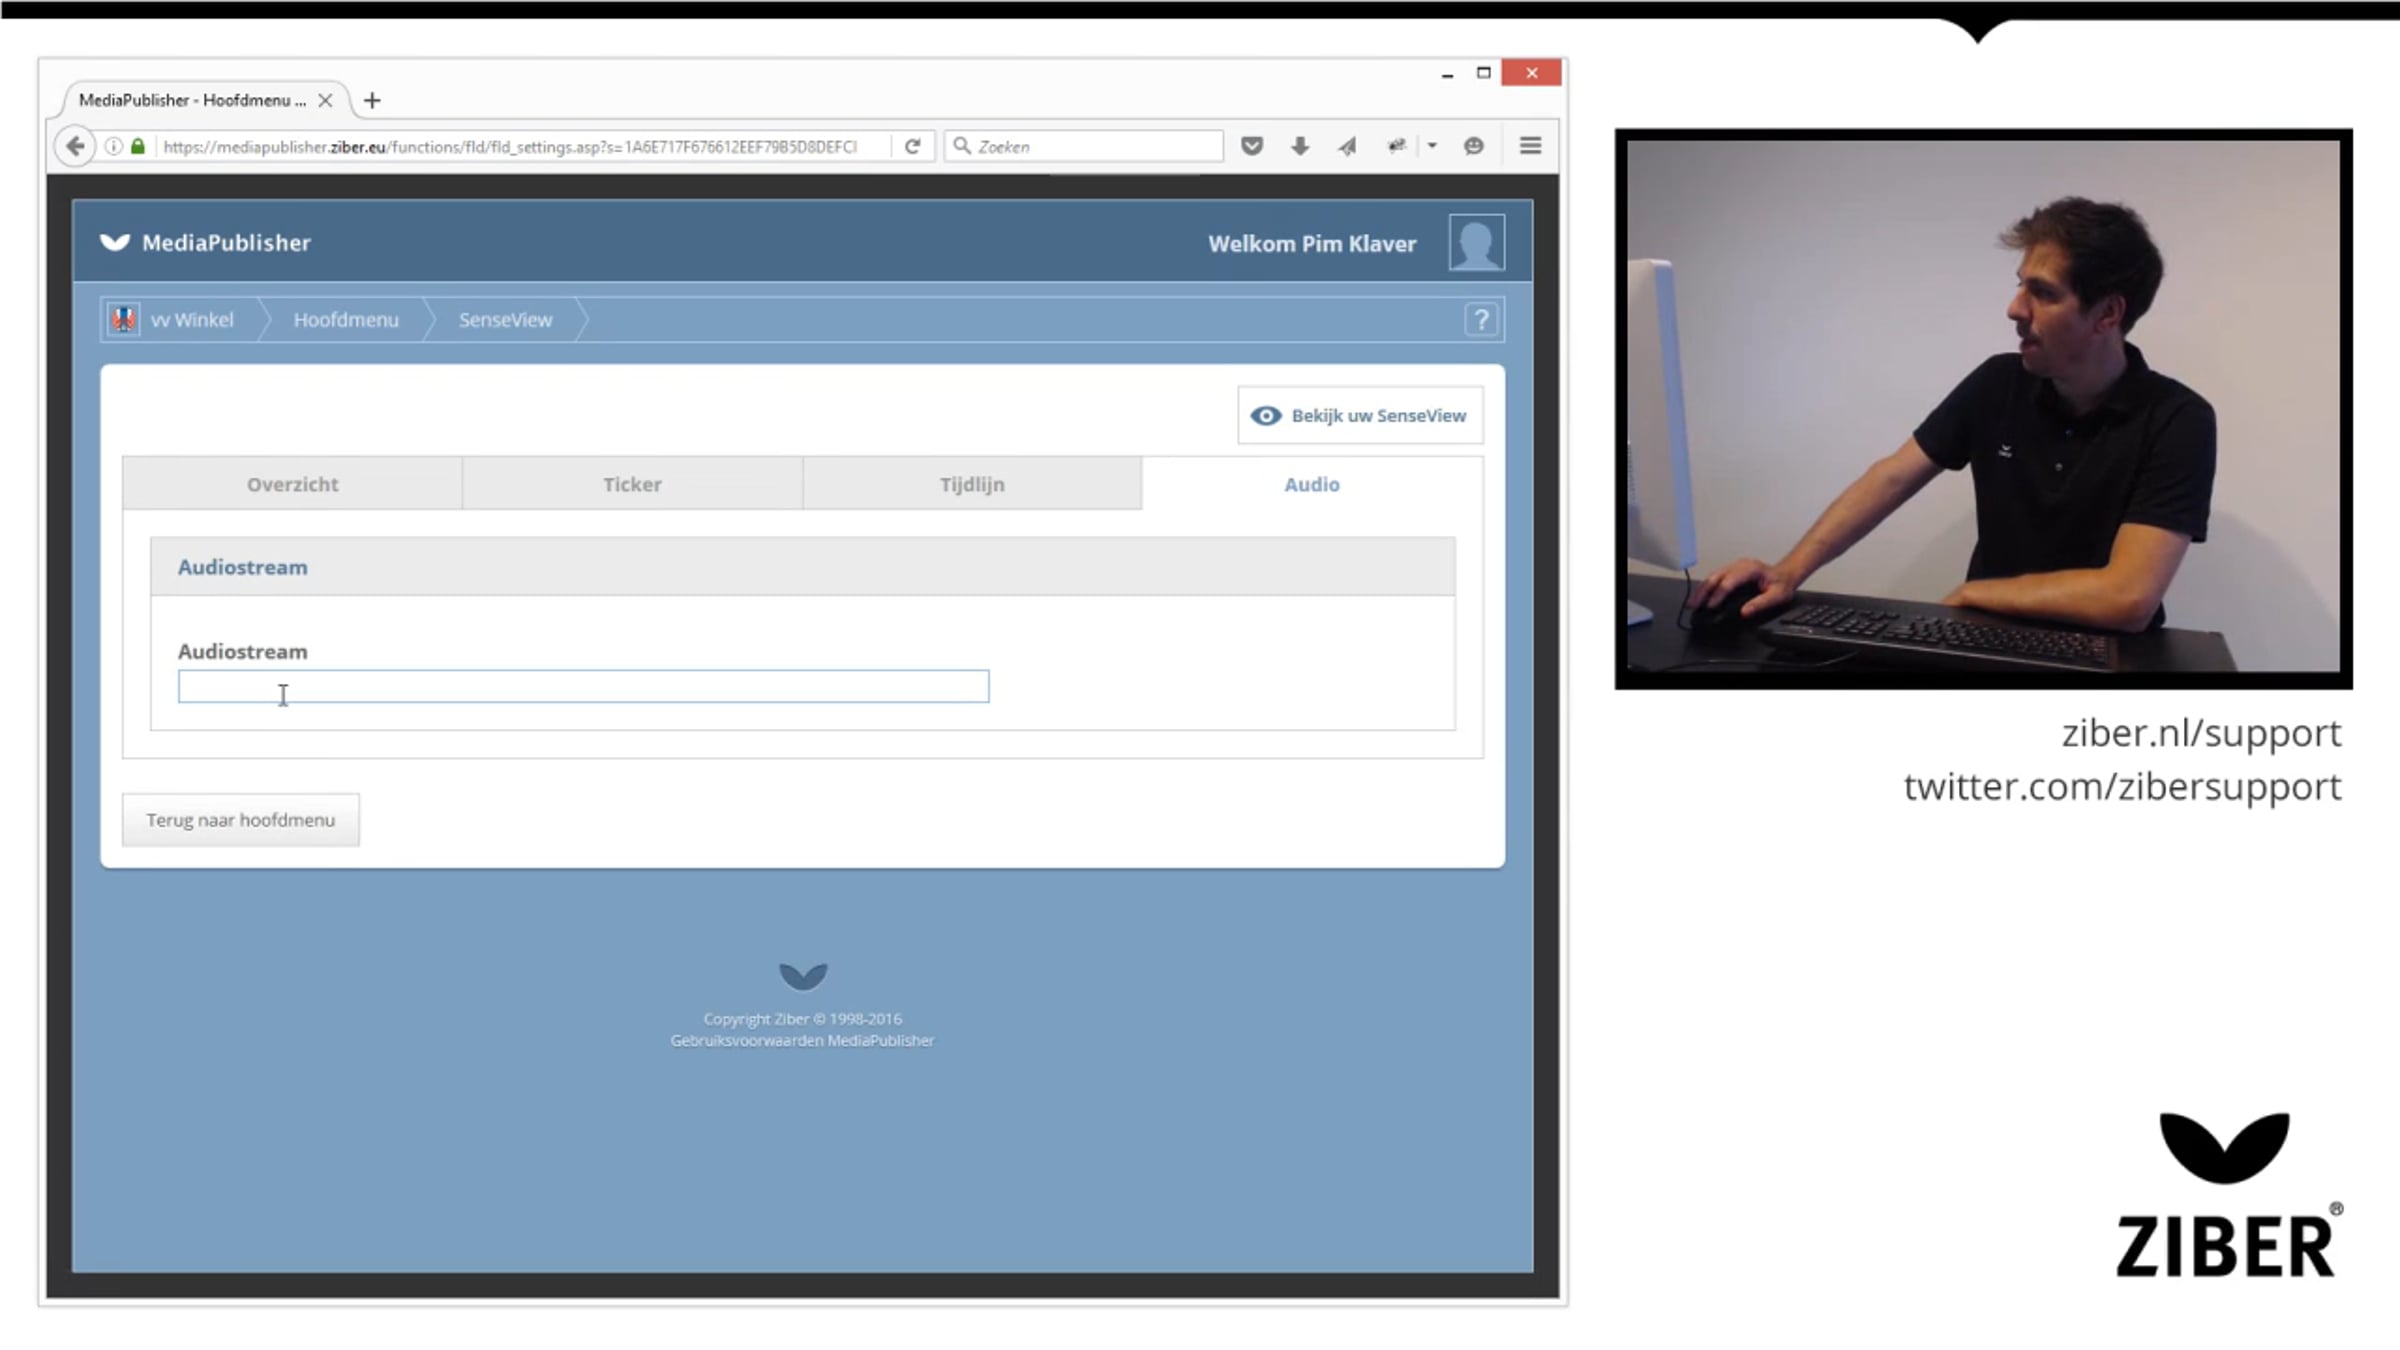2400x1350 pixels.
Task: Open the Firefox hamburger menu
Action: point(1530,146)
